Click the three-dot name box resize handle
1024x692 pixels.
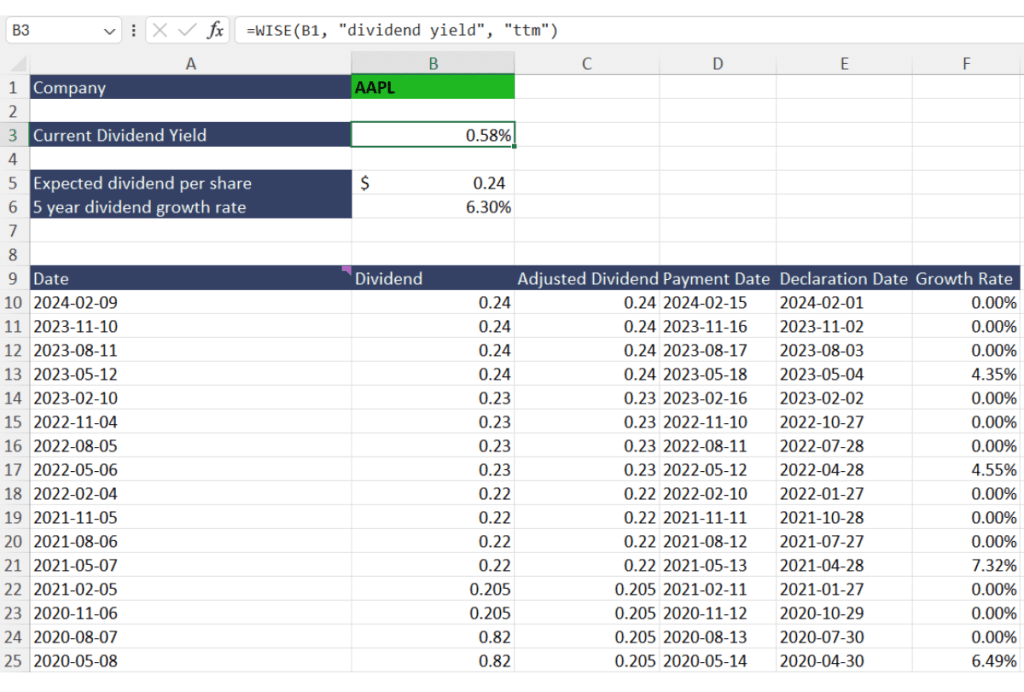click(x=134, y=31)
